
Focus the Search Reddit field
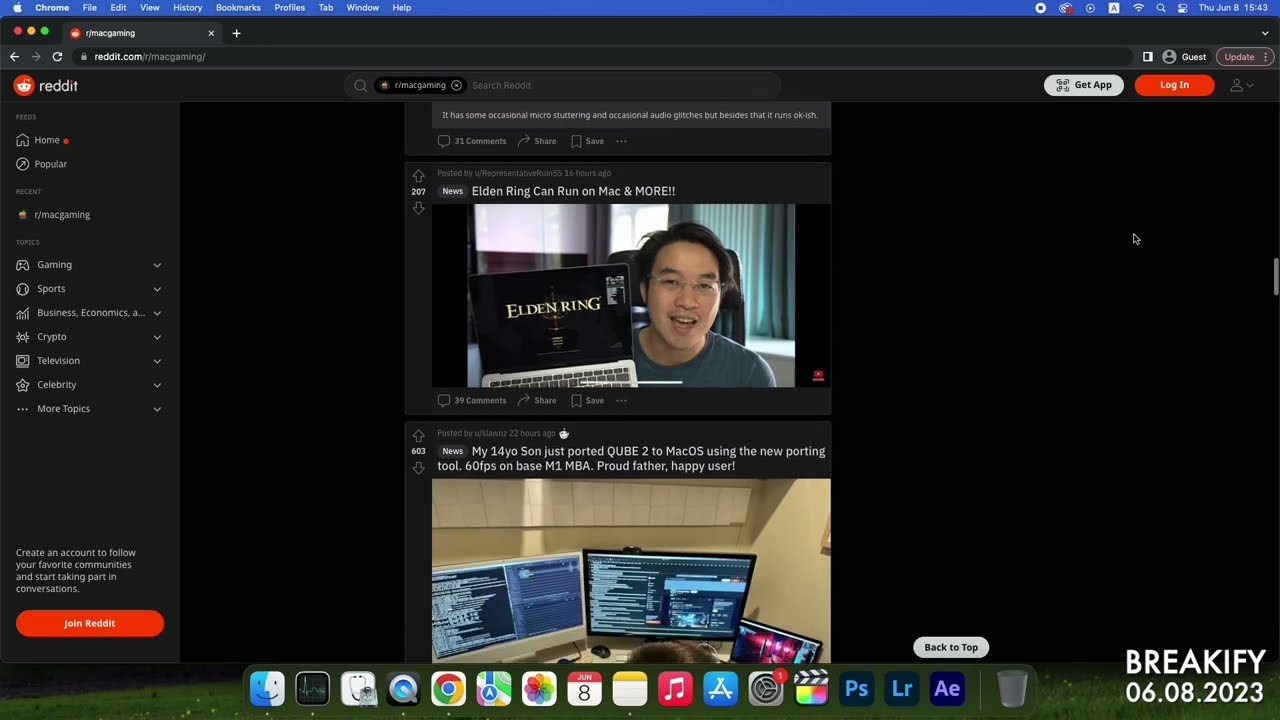[620, 86]
